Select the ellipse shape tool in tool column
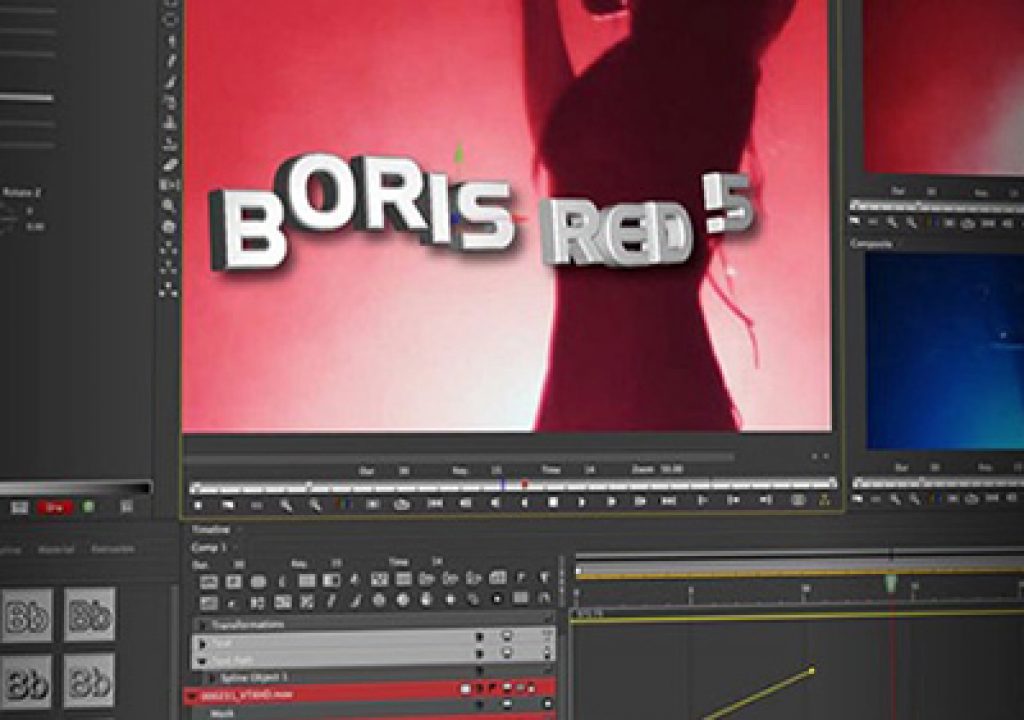The height and width of the screenshot is (720, 1024). pos(170,20)
